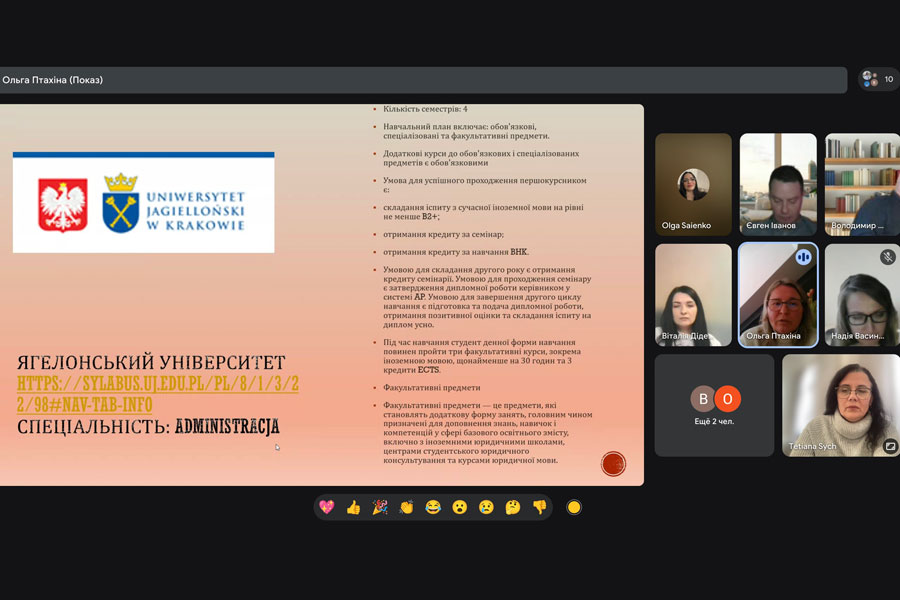
Task: Select Надія Васин's video tile
Action: point(862,295)
